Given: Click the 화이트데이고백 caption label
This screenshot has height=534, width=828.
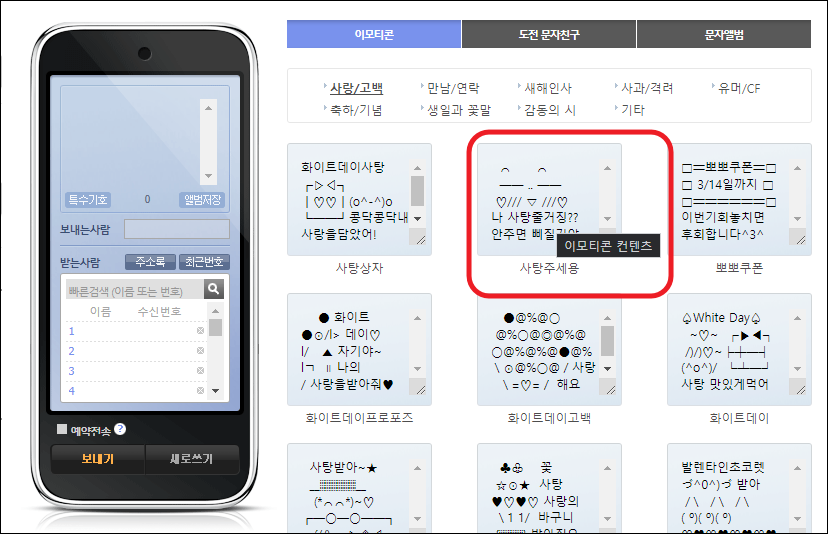Looking at the screenshot, I should coord(549,418).
